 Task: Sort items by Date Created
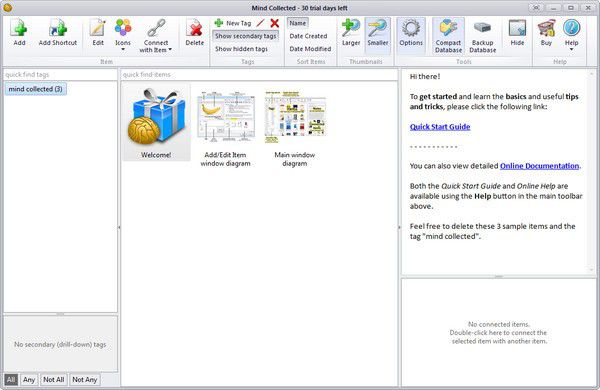[308, 36]
